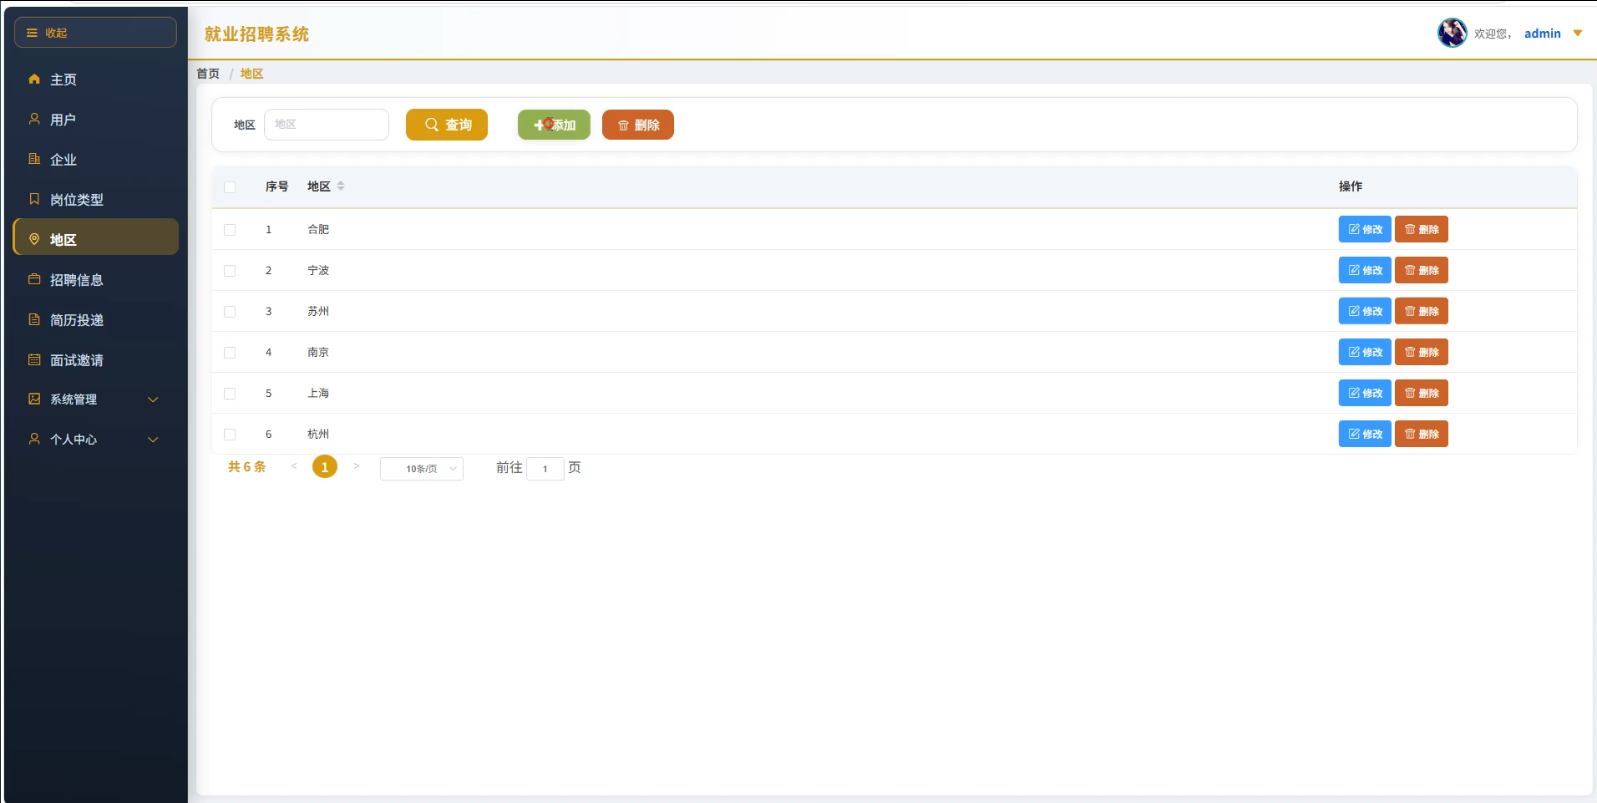Select the 地区 location pin item
The image size is (1597, 803).
coord(34,239)
